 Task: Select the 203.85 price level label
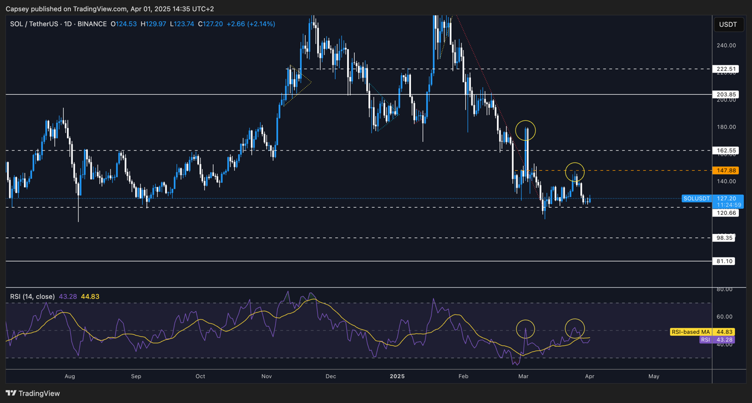pos(724,95)
